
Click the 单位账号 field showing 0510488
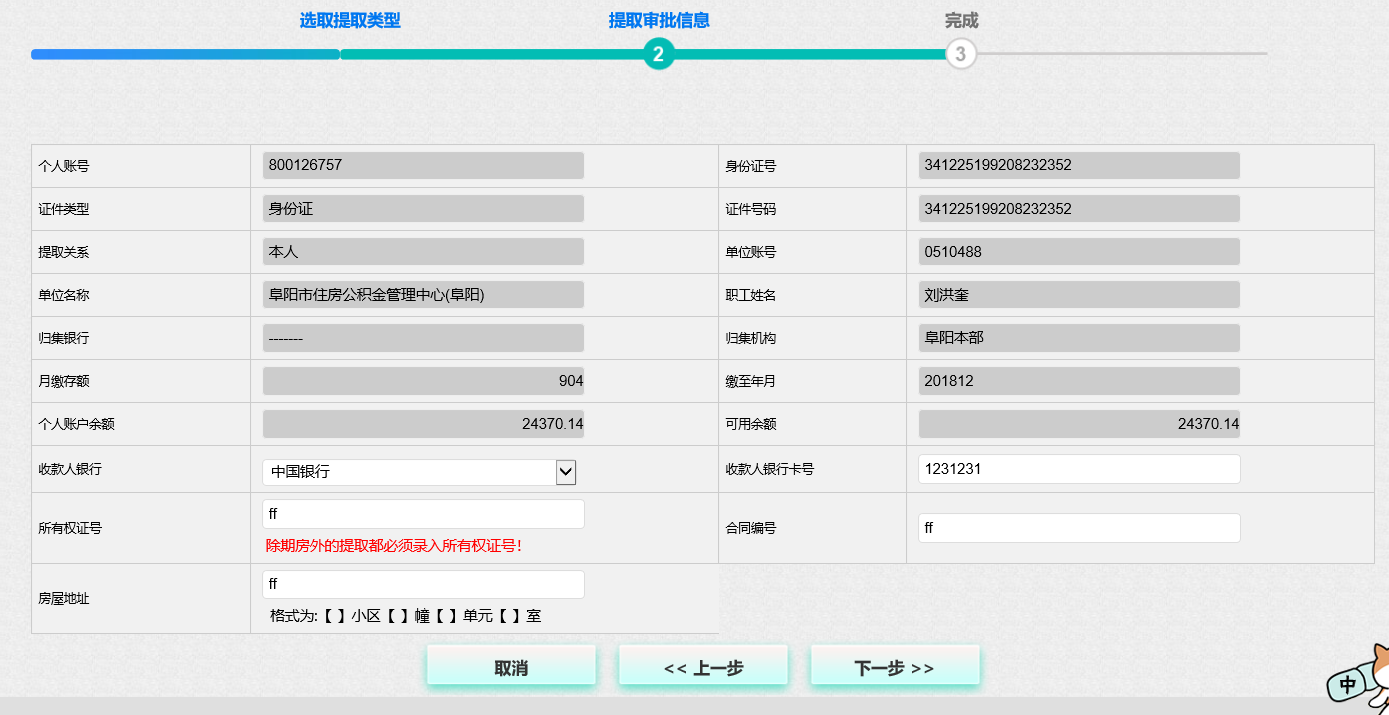(x=1079, y=252)
